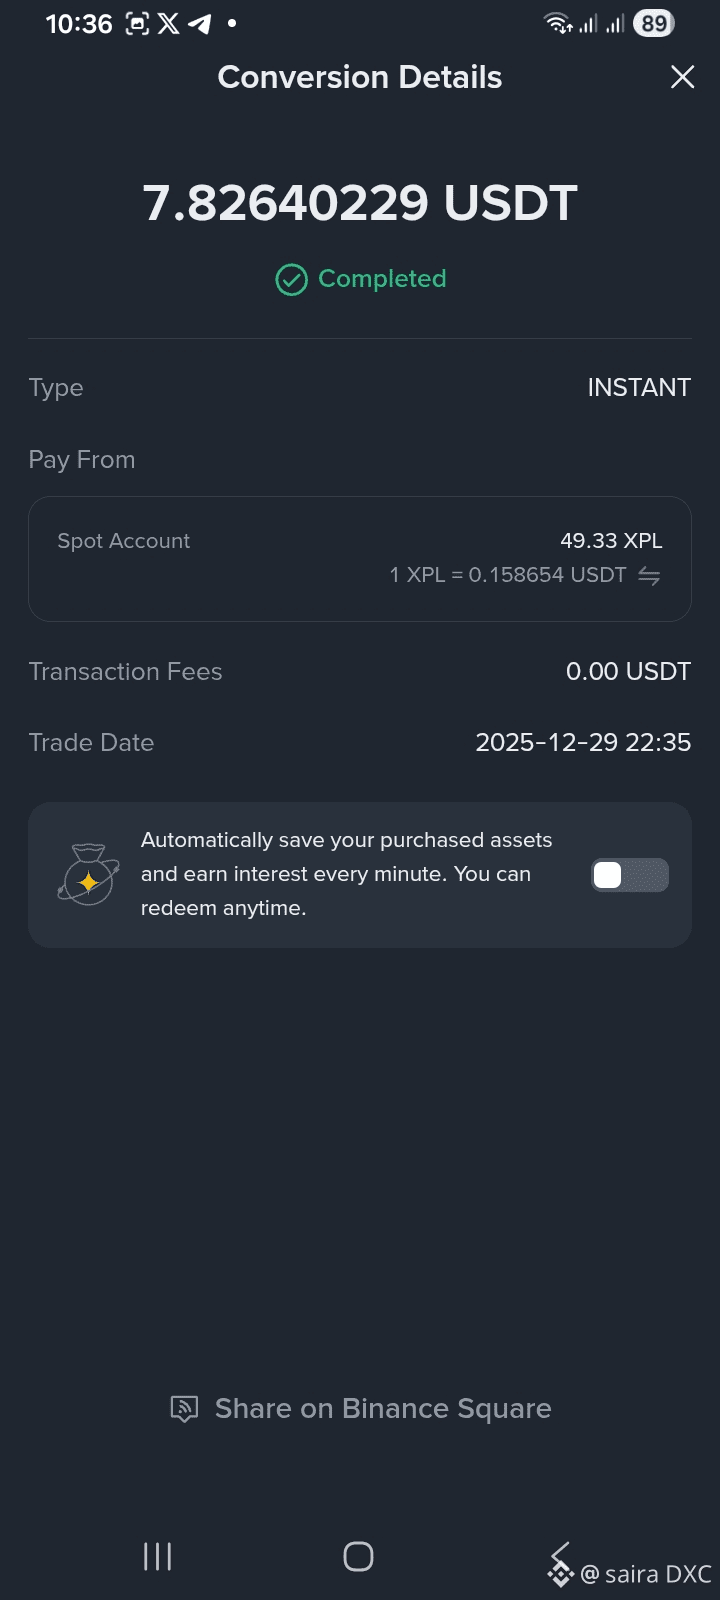Tap the Telegram notification icon in status bar

pyautogui.click(x=200, y=24)
